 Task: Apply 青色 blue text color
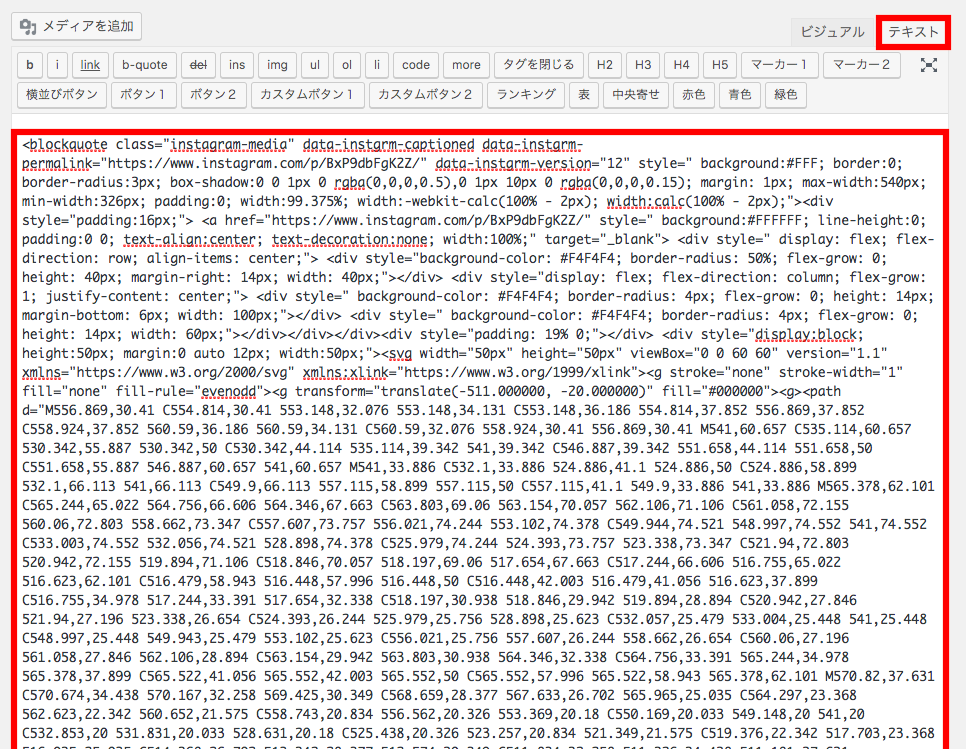point(740,95)
